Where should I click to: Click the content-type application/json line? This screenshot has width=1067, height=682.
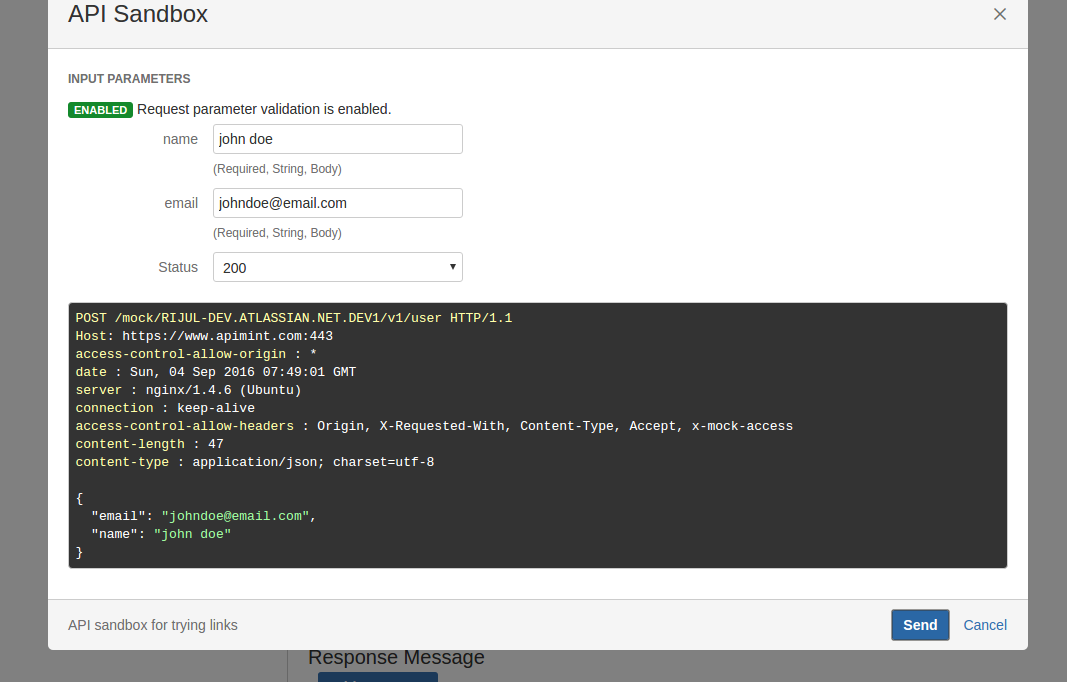point(255,462)
